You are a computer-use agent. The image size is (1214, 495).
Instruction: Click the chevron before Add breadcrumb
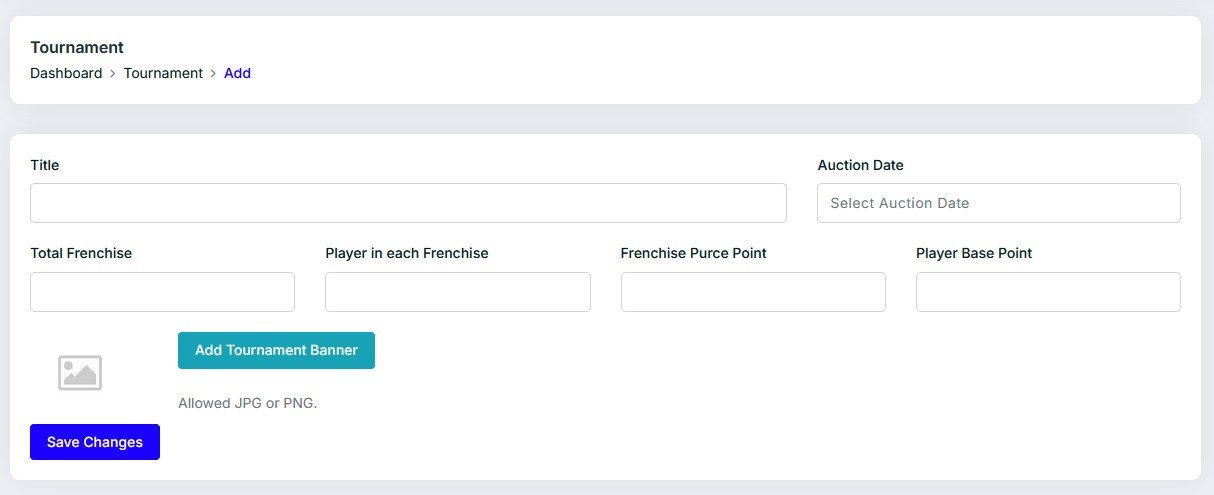point(213,74)
